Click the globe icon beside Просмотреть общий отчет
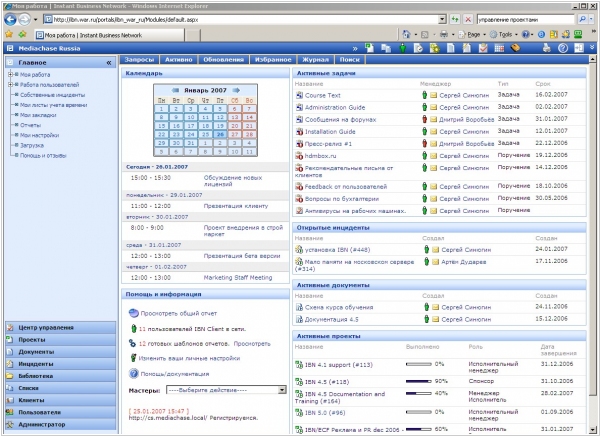 coord(134,313)
